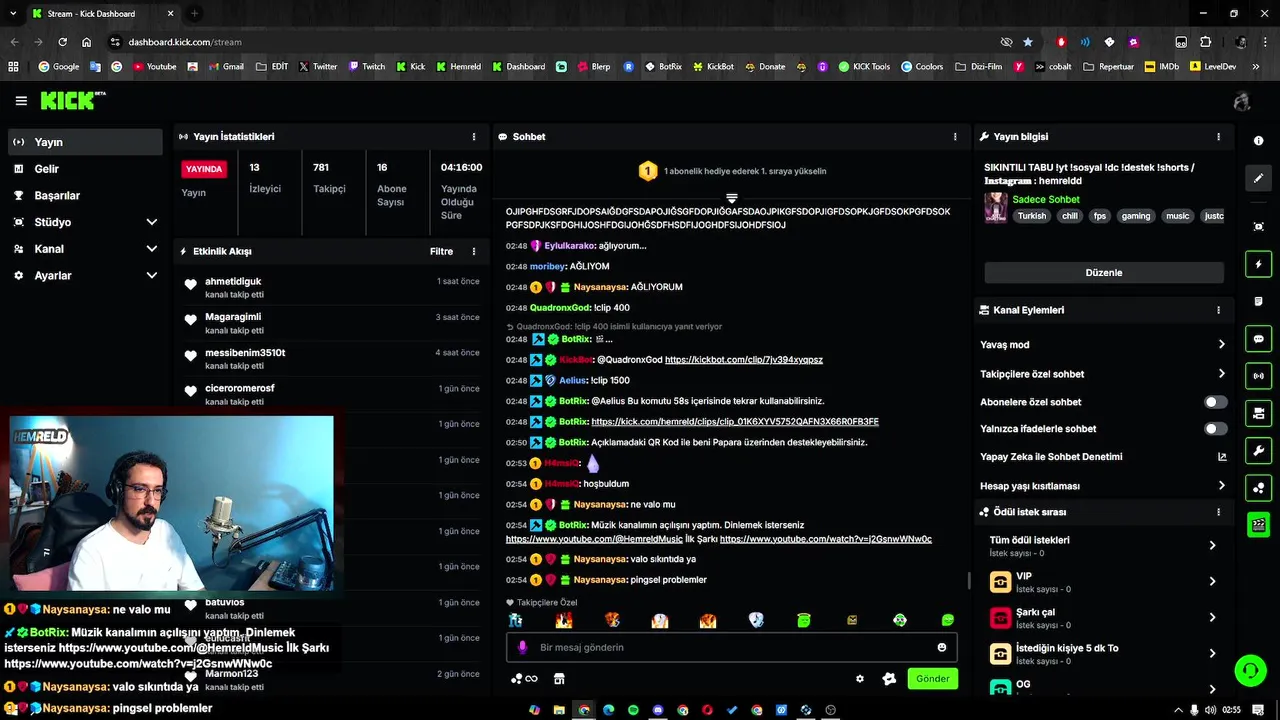Screen dimensions: 1280x720
Task: Select Gelir in the left sidebar
Action: coord(85,169)
